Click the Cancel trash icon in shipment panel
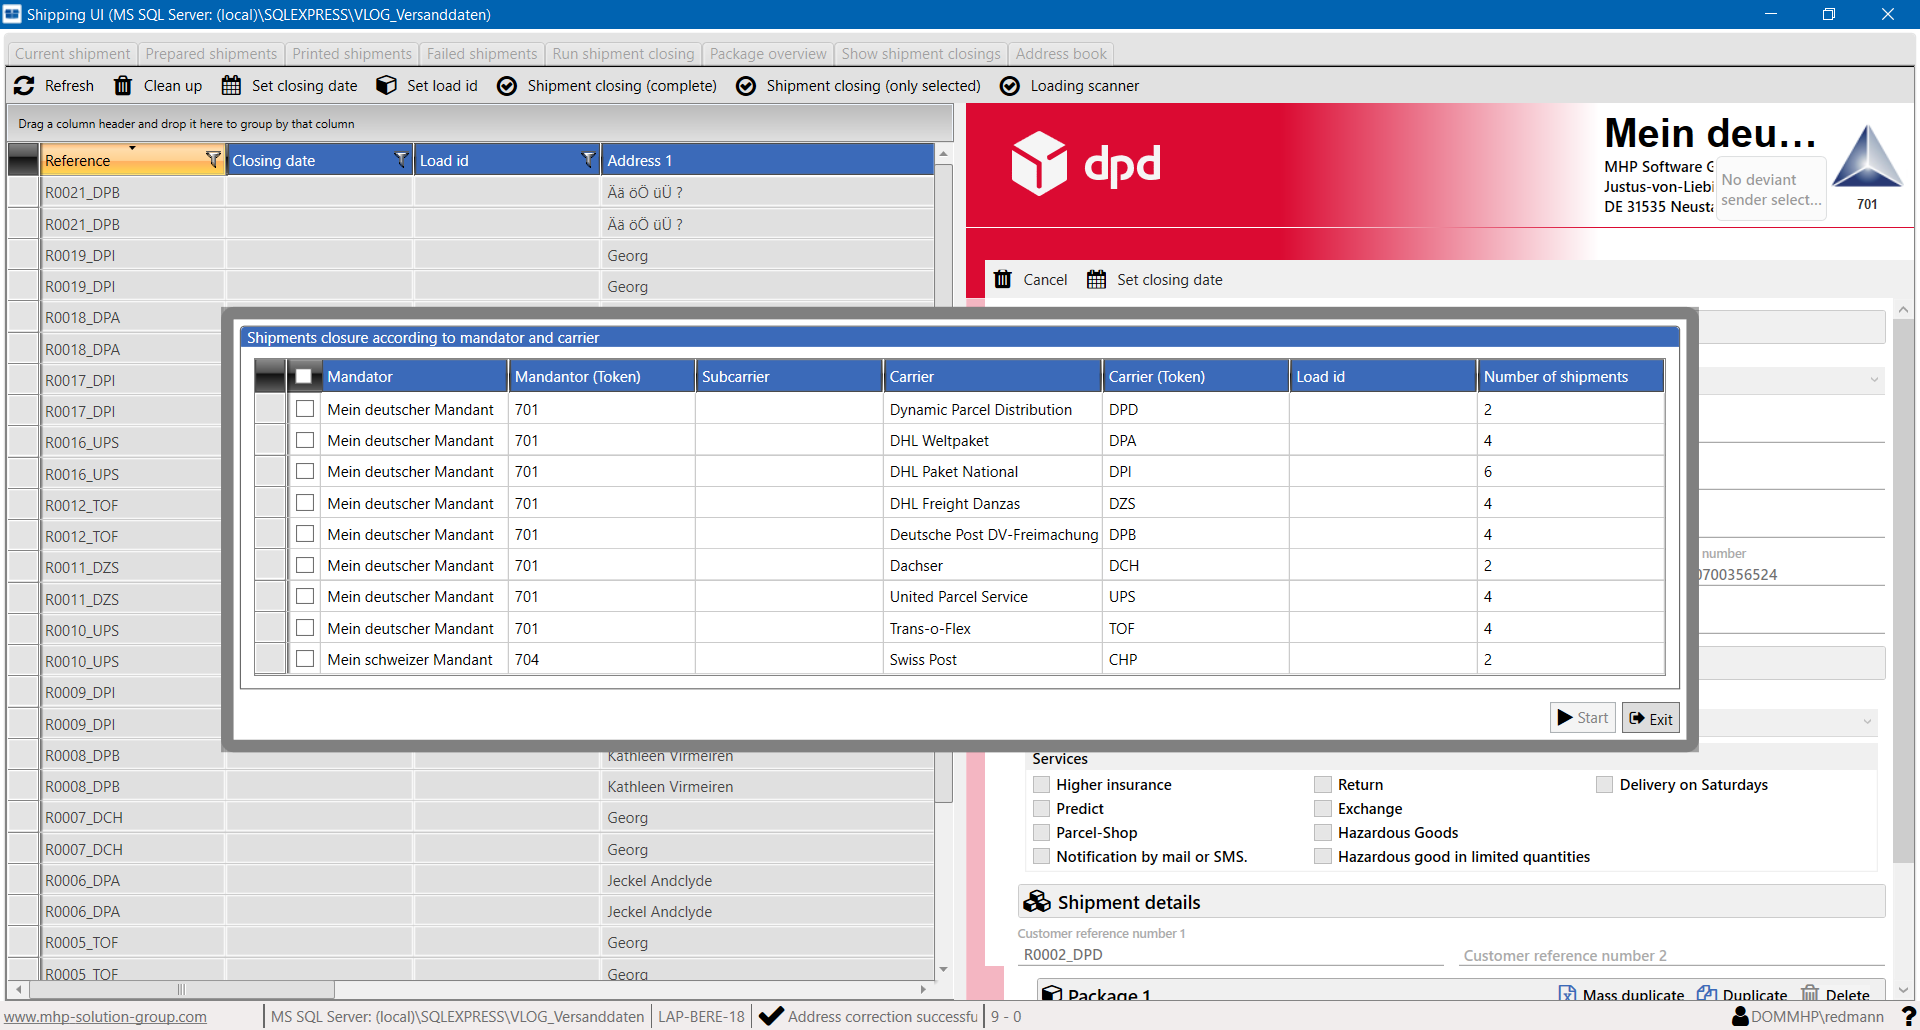Image resolution: width=1920 pixels, height=1030 pixels. pyautogui.click(x=1003, y=280)
